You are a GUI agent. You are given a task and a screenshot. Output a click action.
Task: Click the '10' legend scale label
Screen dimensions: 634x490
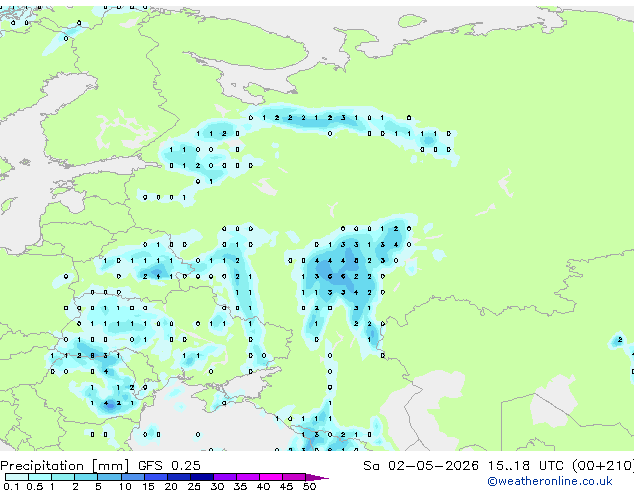125,486
